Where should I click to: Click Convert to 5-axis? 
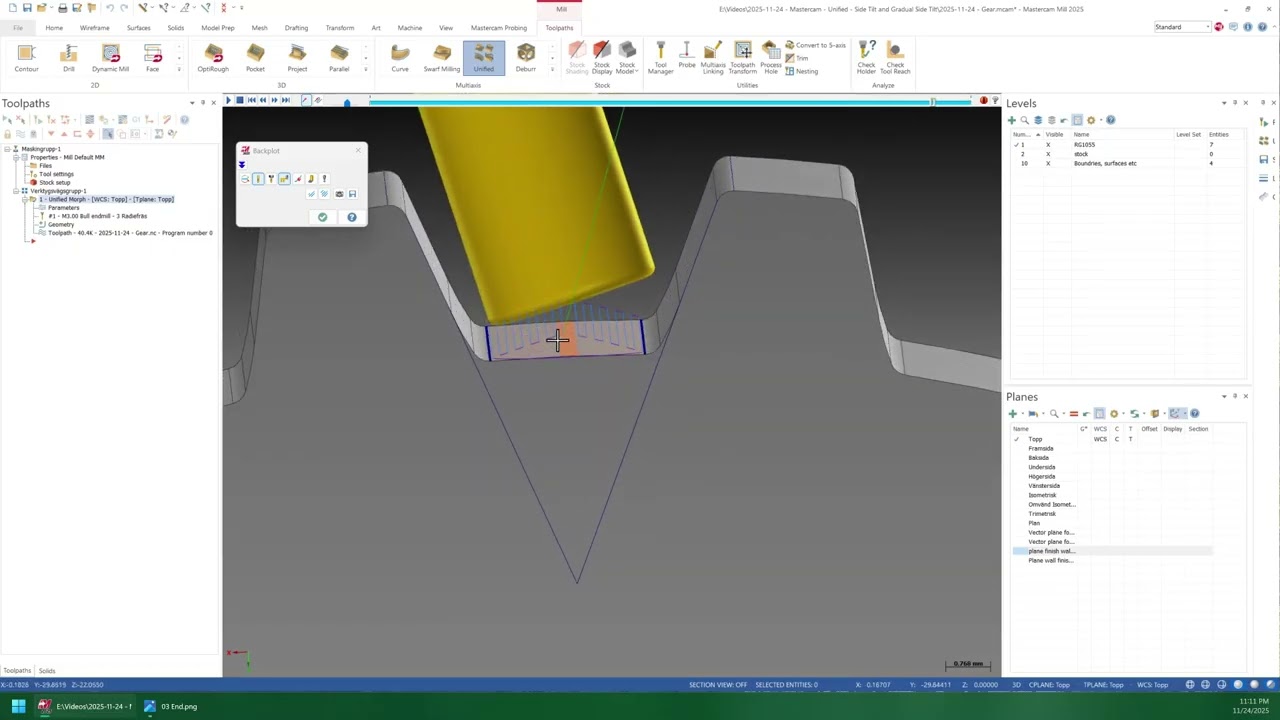(x=815, y=45)
